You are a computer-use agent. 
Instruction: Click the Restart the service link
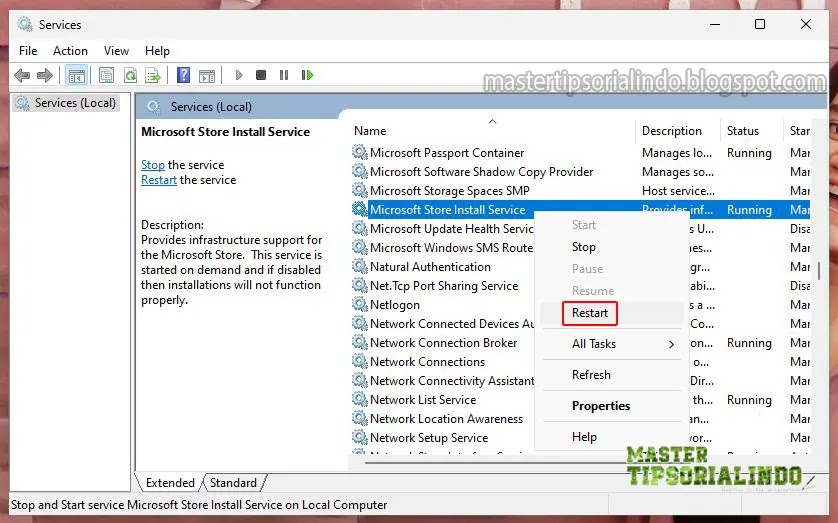point(159,180)
